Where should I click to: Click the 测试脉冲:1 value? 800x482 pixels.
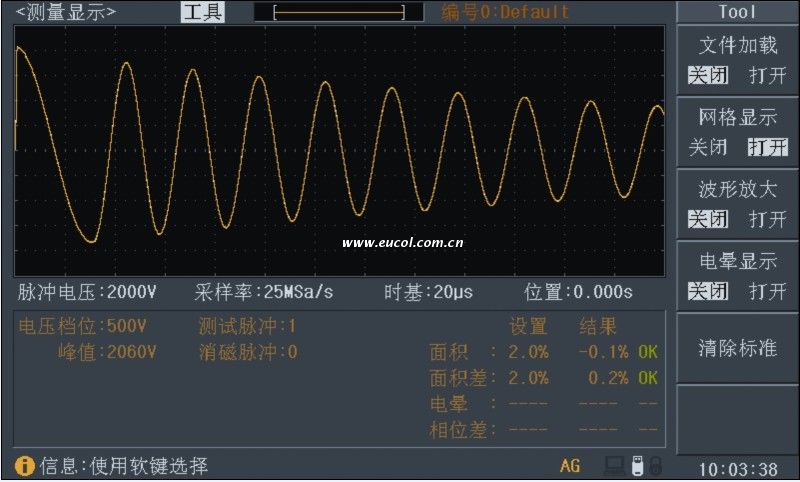tap(247, 326)
